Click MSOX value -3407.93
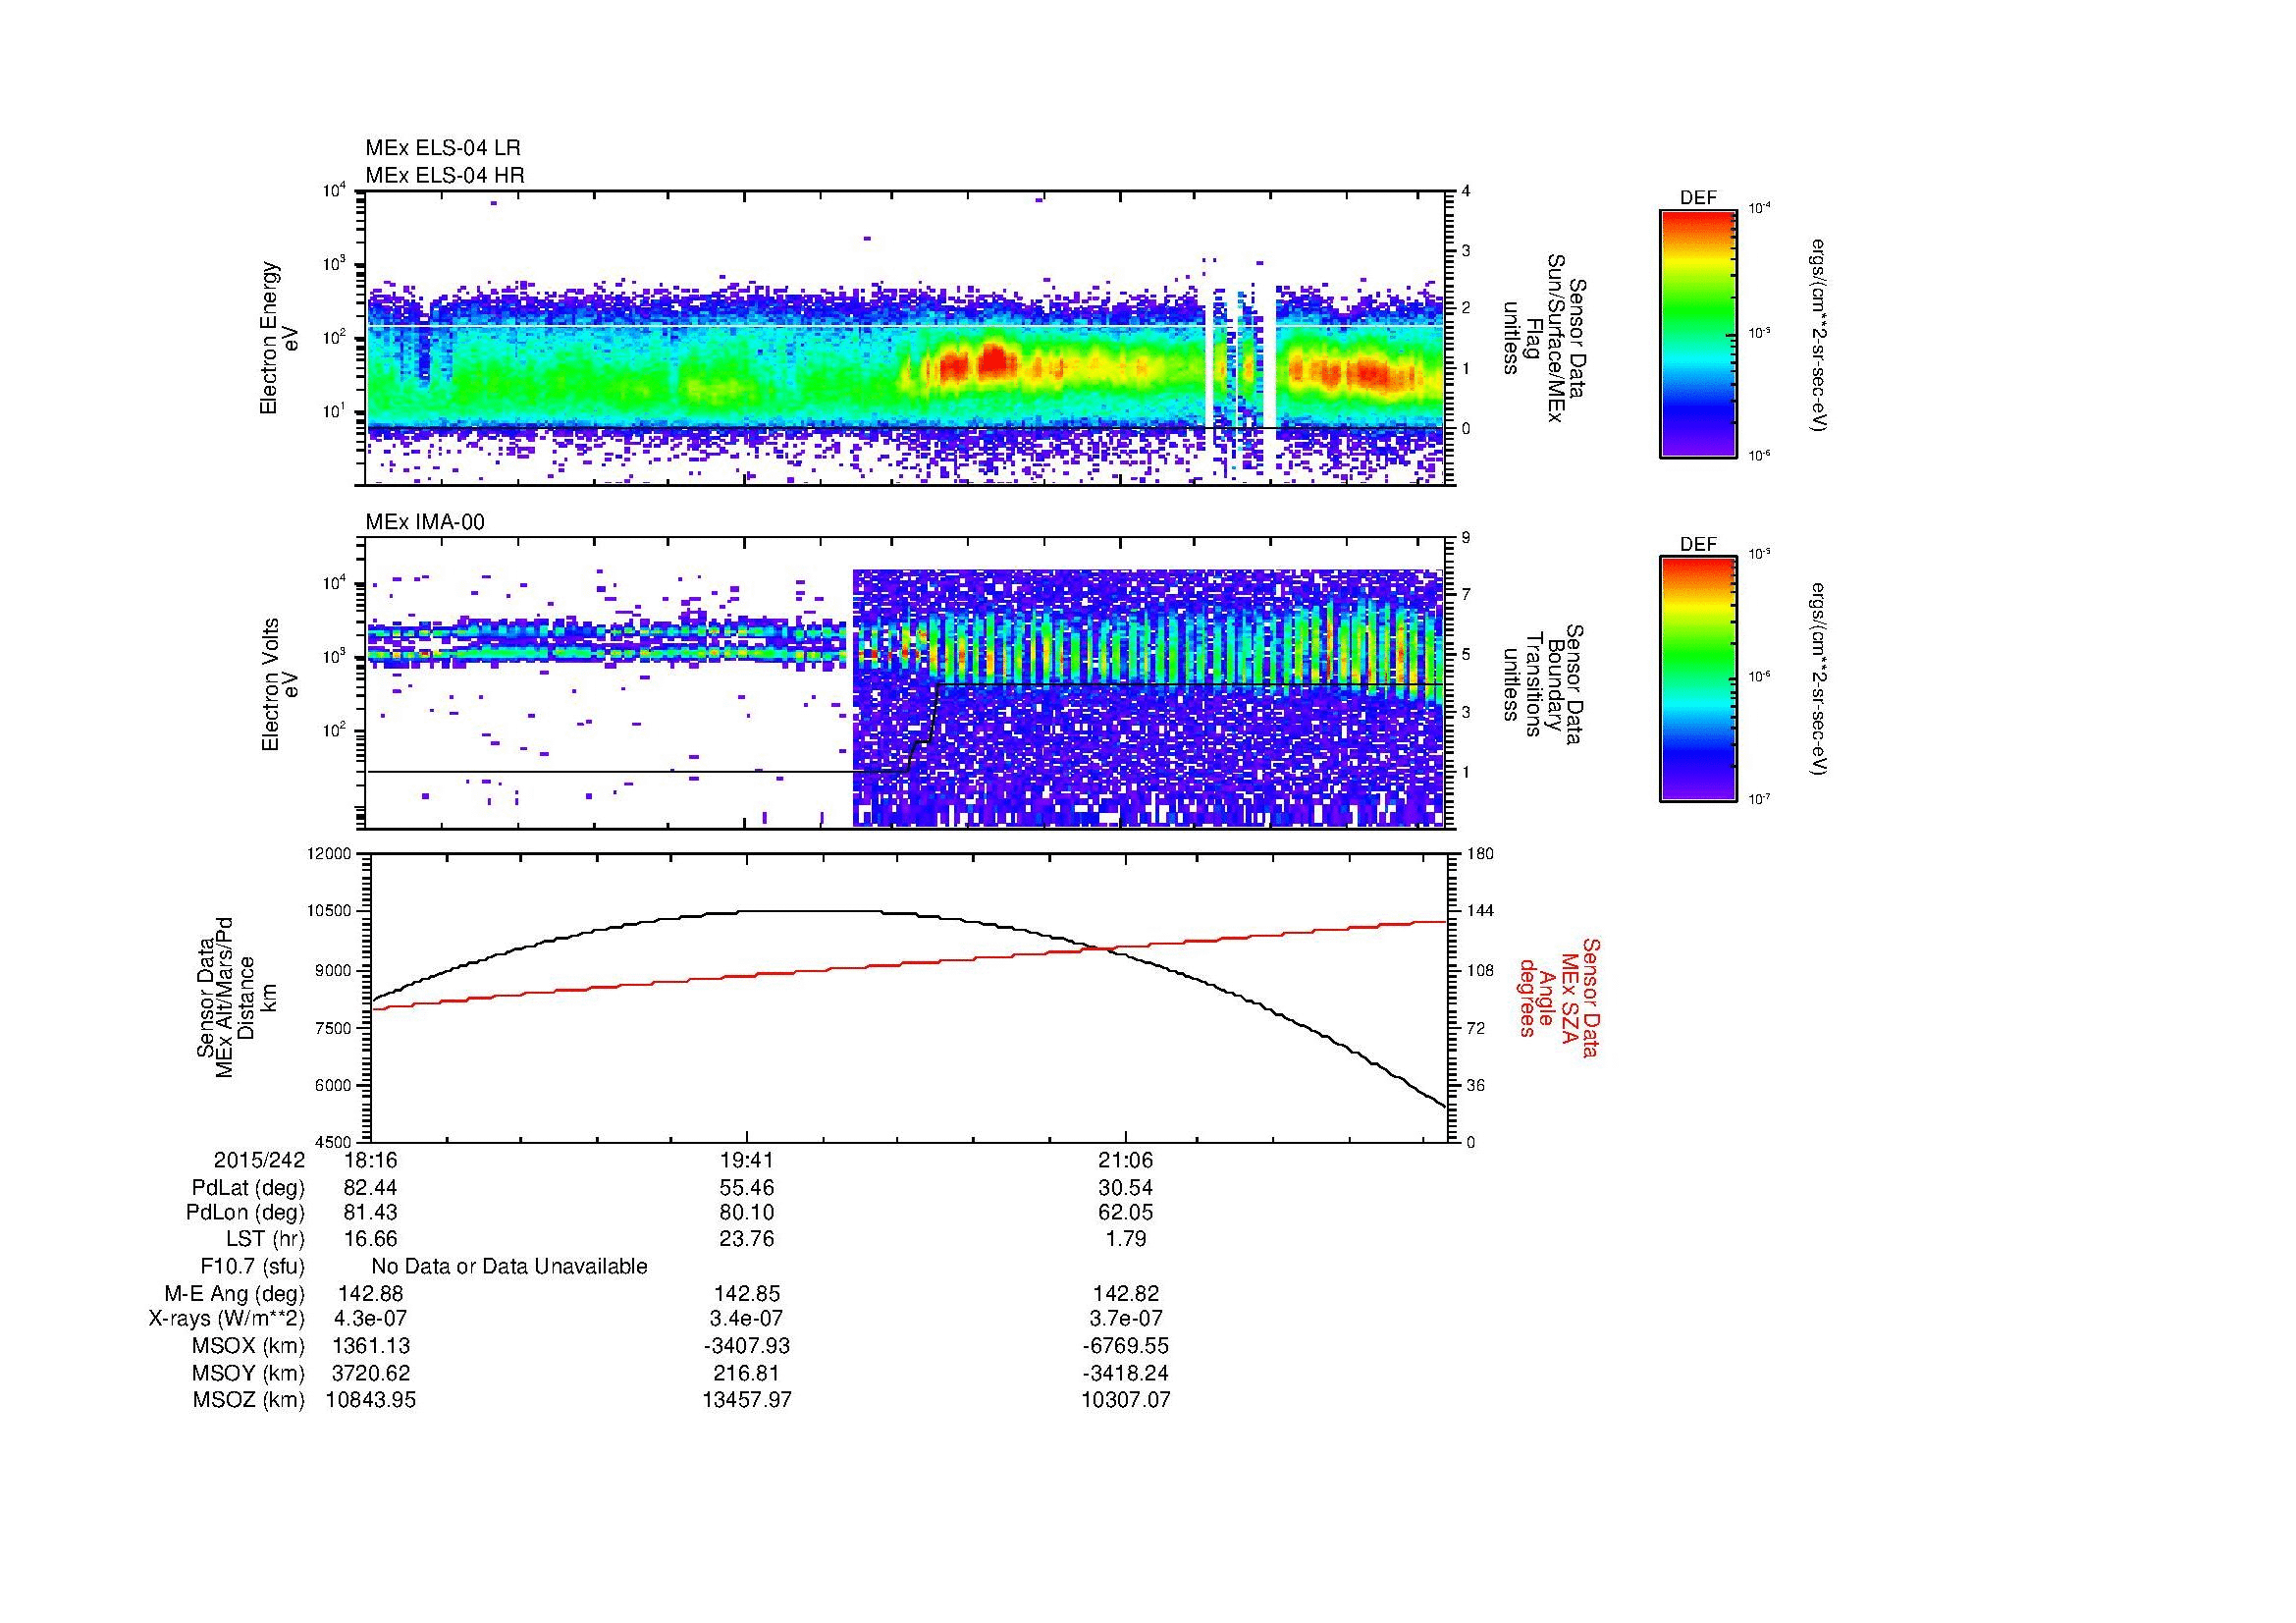Screen dimensions: 2296x1623 click(747, 1346)
